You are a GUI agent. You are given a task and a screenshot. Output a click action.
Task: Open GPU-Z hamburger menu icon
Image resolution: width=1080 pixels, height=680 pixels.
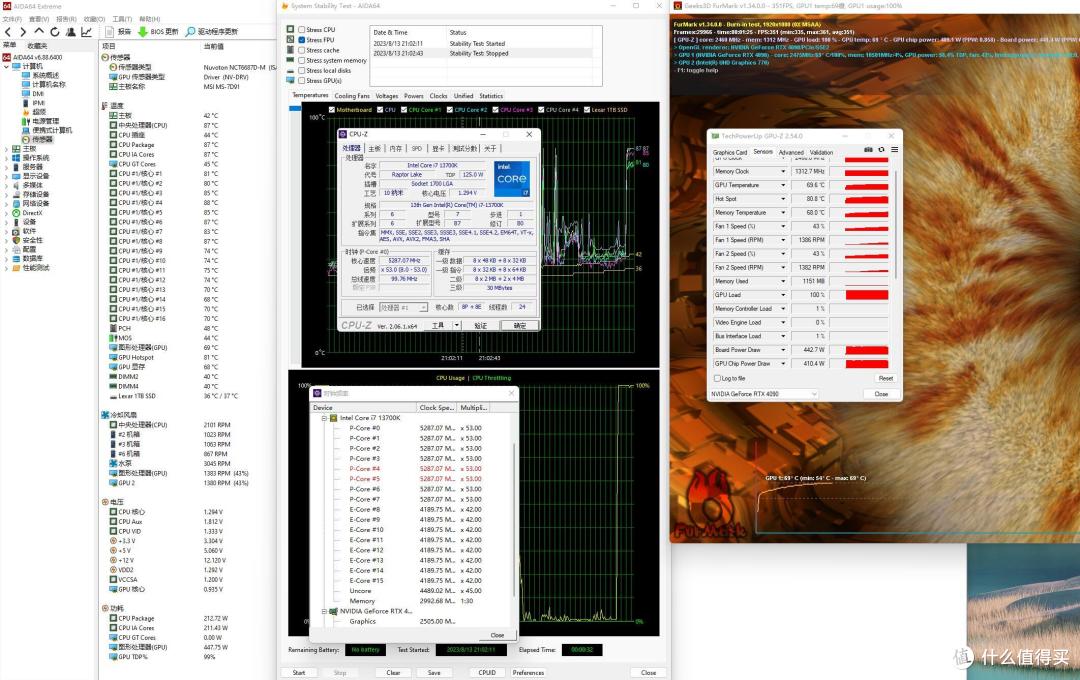pos(894,150)
